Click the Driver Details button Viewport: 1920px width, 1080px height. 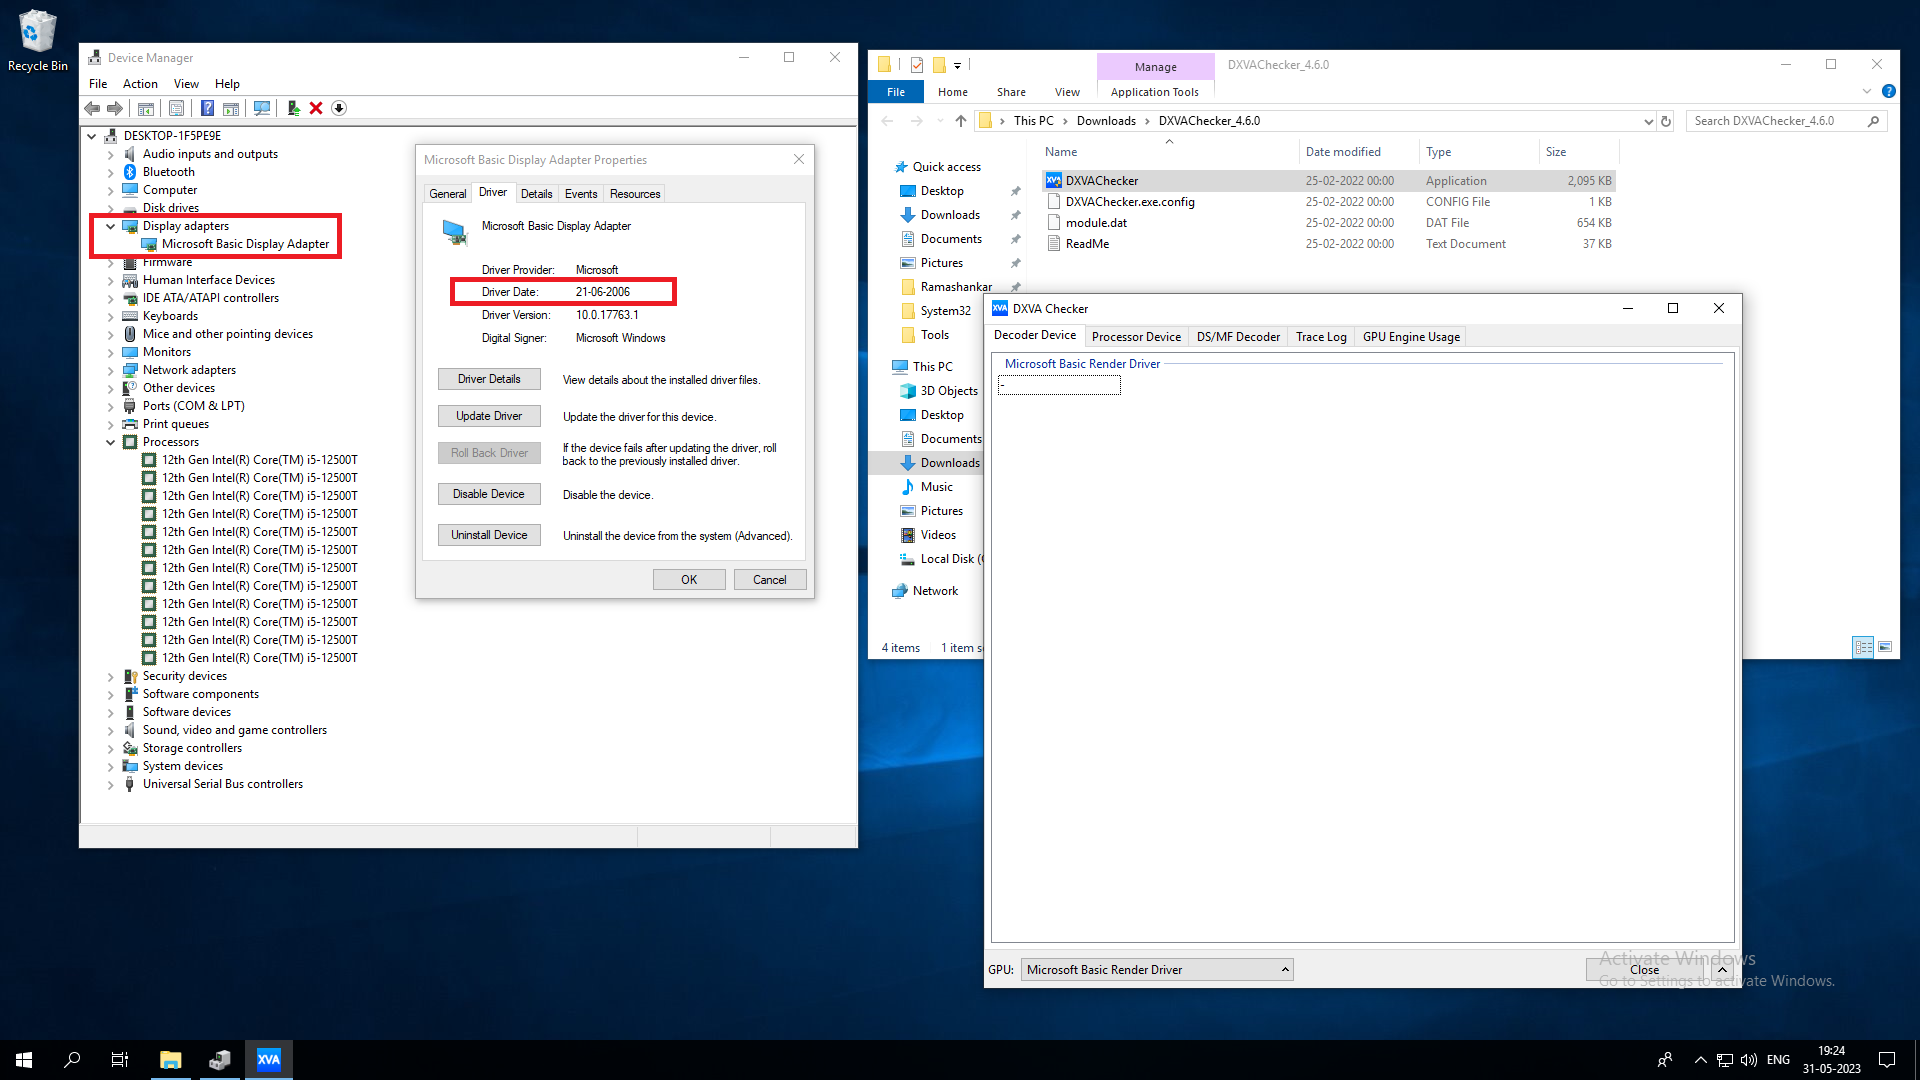489,379
